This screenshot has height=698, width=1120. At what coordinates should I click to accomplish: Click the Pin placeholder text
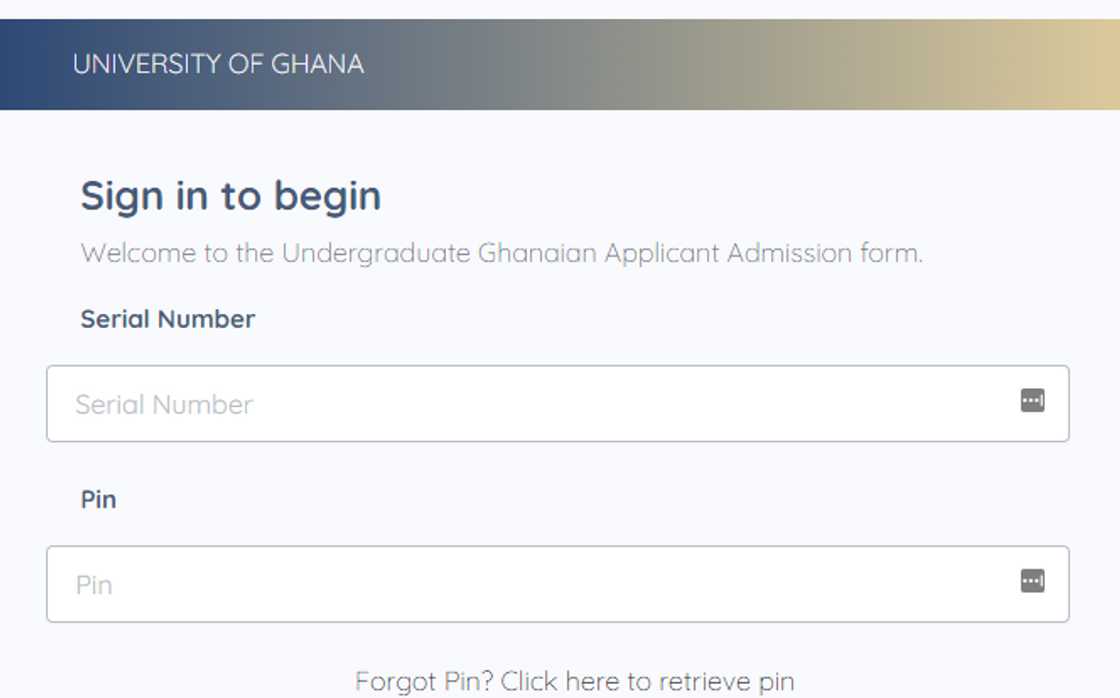tap(96, 585)
